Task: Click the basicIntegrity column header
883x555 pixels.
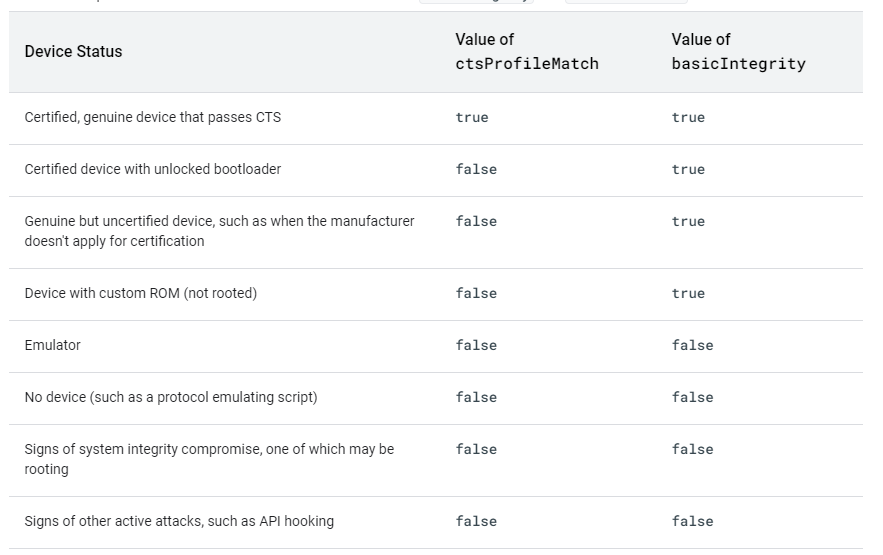Action: coord(738,52)
